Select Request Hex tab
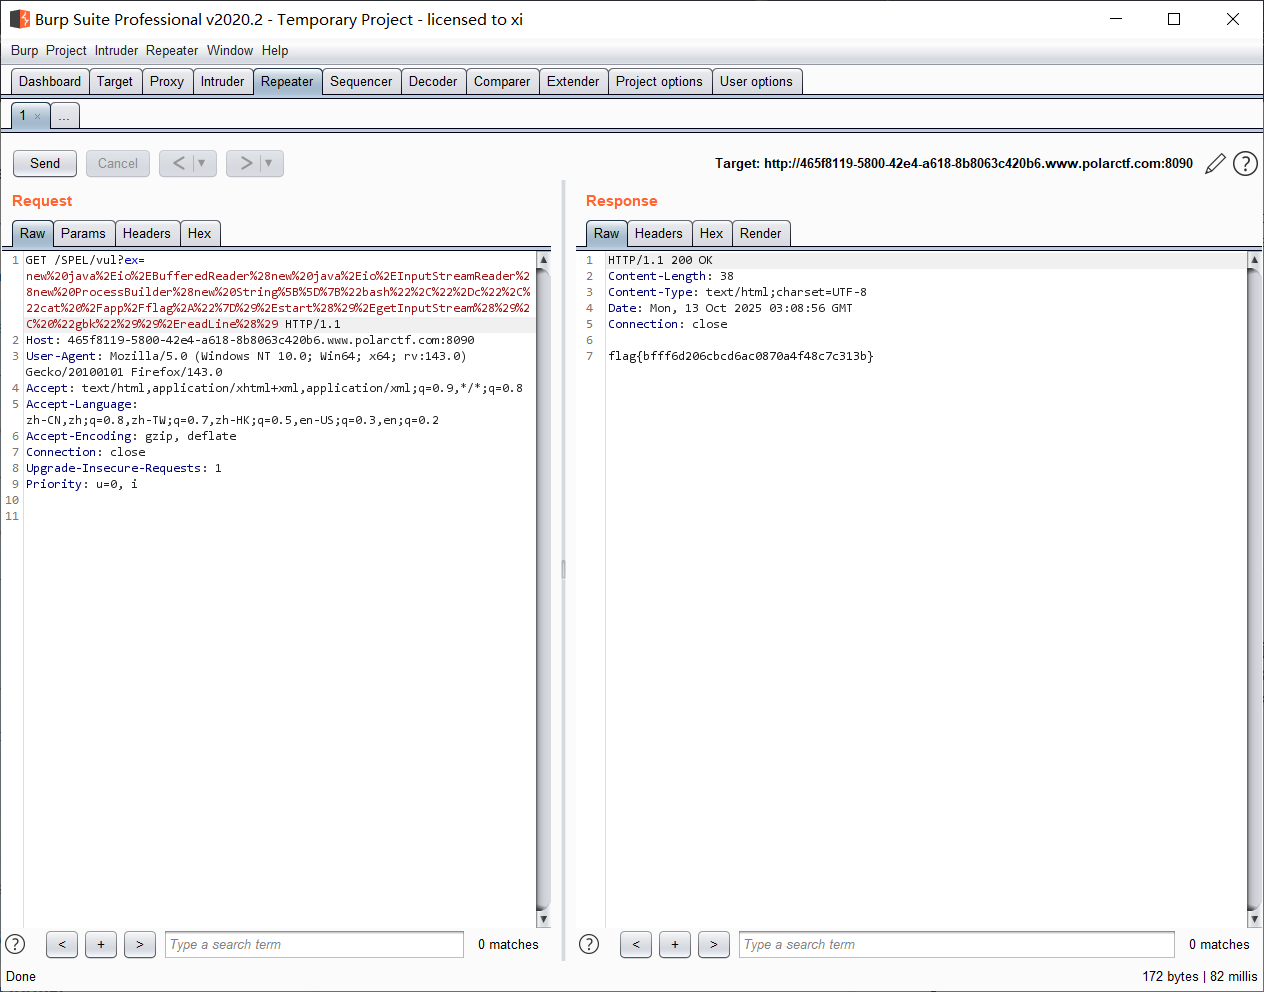Viewport: 1264px width, 992px height. [x=200, y=234]
